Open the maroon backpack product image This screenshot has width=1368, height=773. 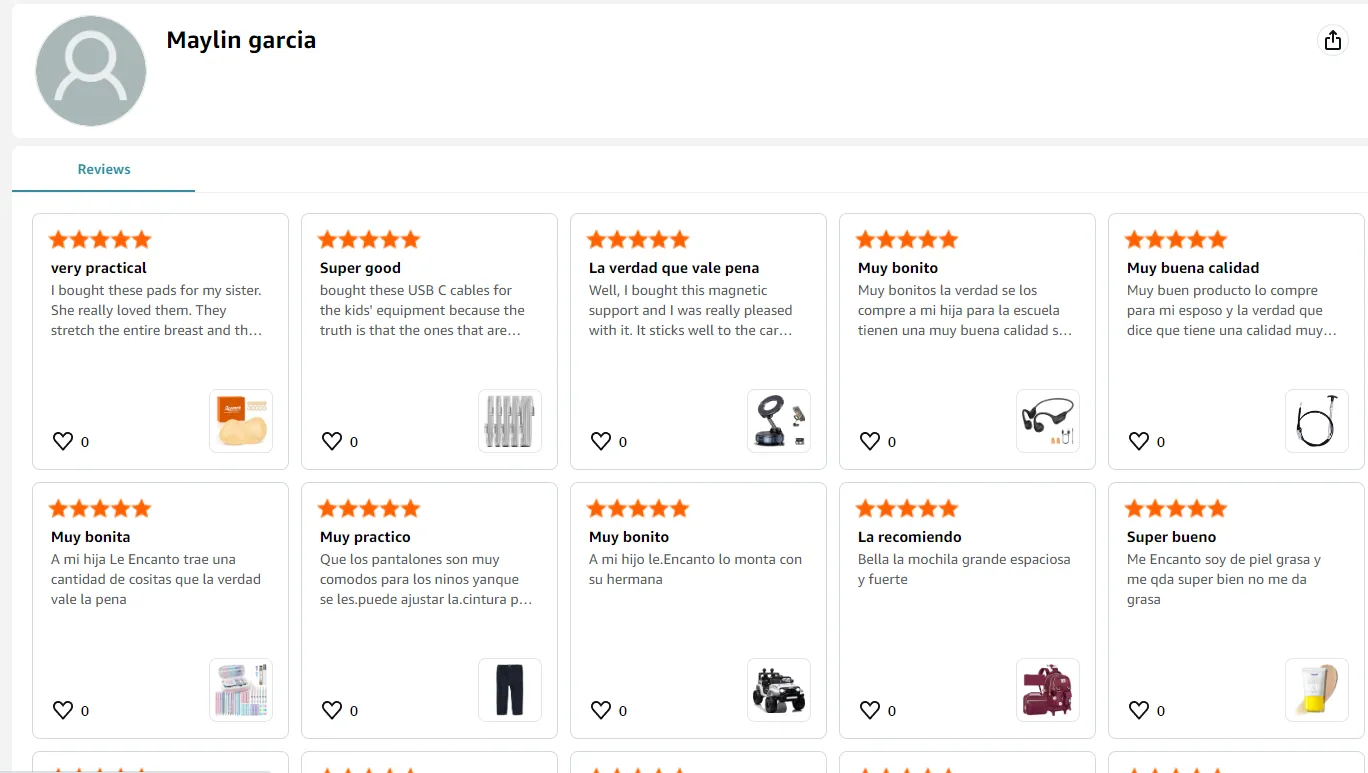[1048, 690]
